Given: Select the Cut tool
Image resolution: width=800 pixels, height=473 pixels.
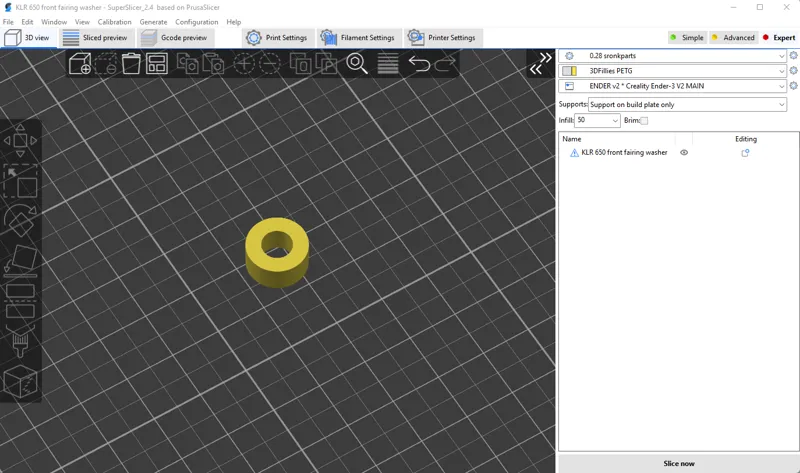Looking at the screenshot, I should [20, 301].
